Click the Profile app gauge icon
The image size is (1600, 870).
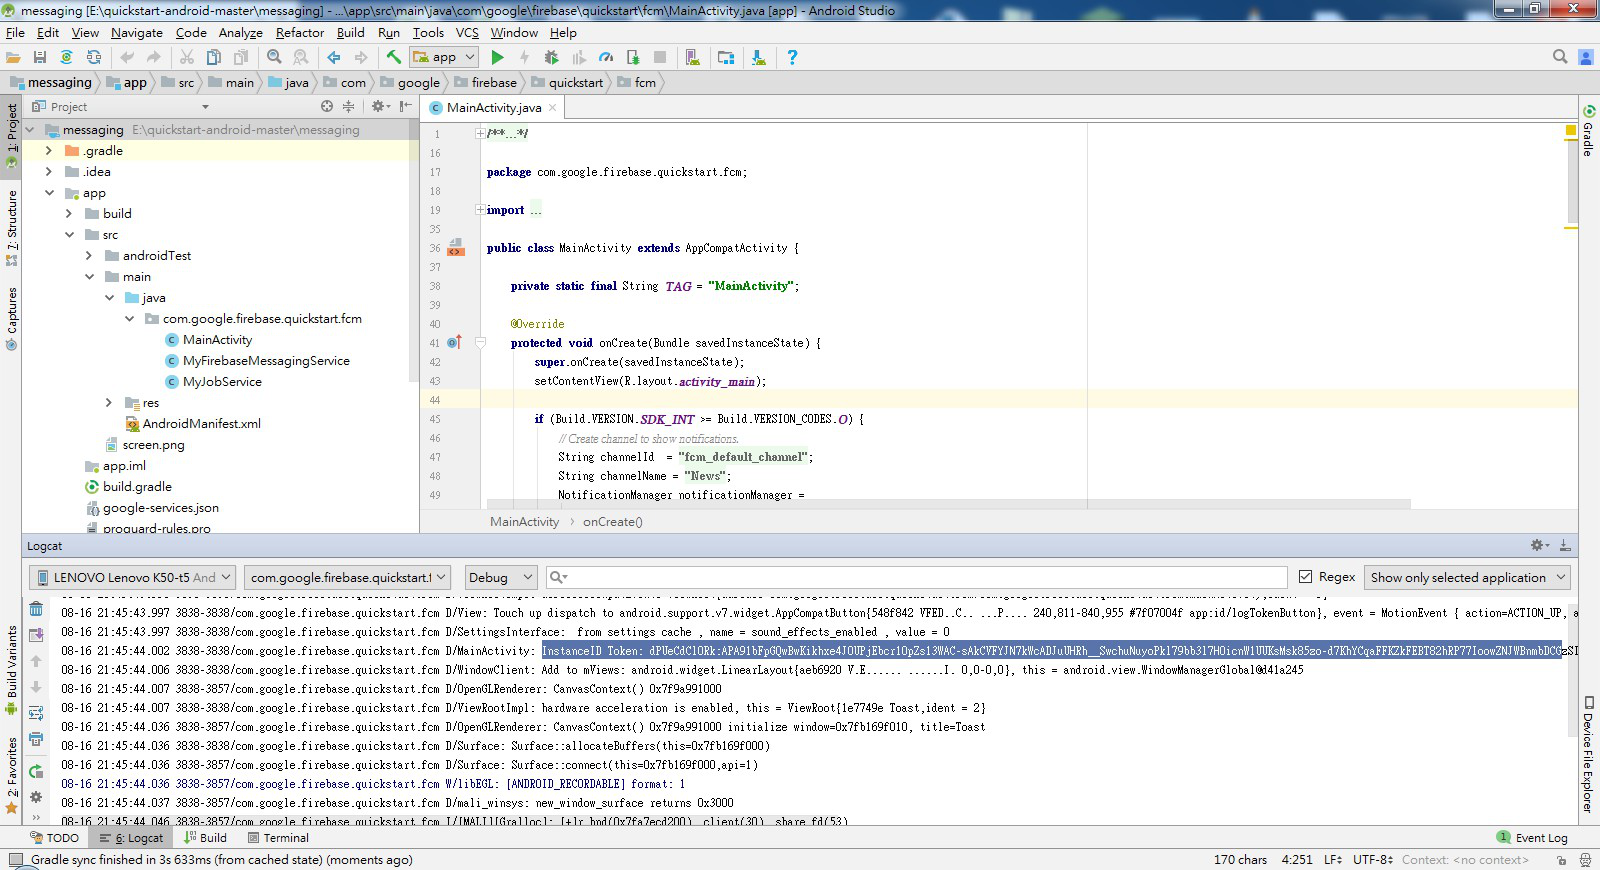pos(606,58)
